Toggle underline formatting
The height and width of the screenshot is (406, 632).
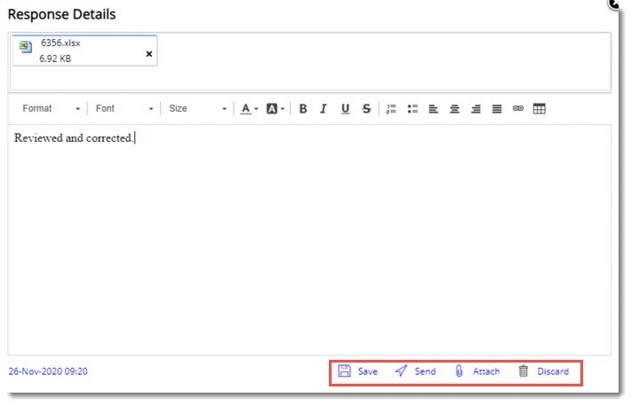pos(345,109)
